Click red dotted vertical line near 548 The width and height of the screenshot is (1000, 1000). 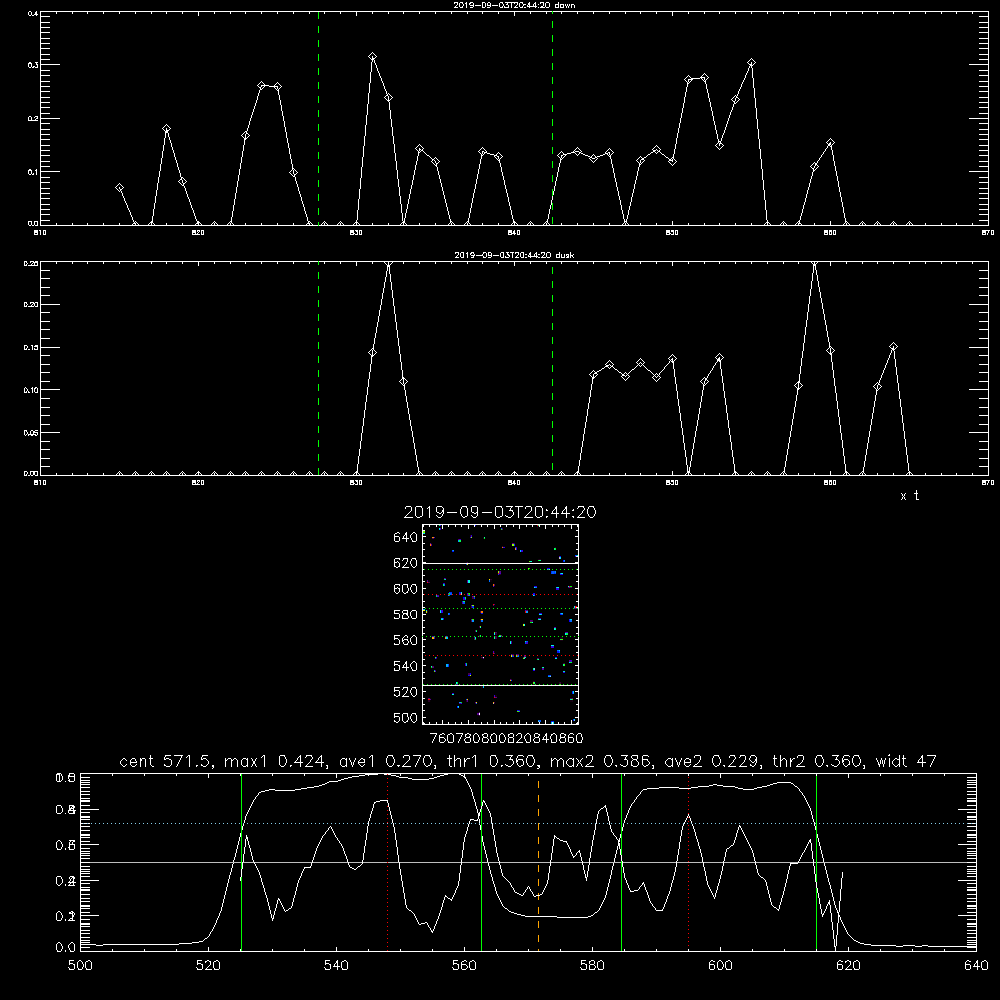(387, 862)
